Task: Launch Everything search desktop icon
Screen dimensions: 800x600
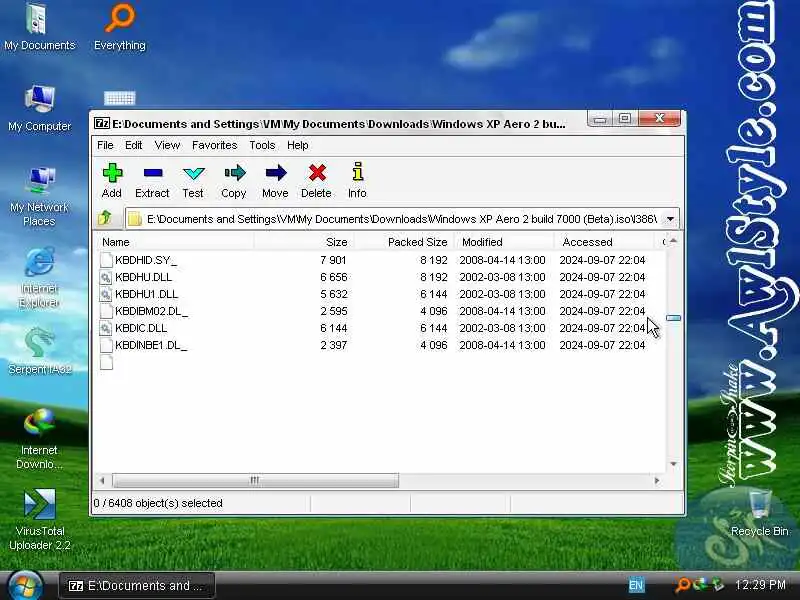Action: [x=120, y=27]
